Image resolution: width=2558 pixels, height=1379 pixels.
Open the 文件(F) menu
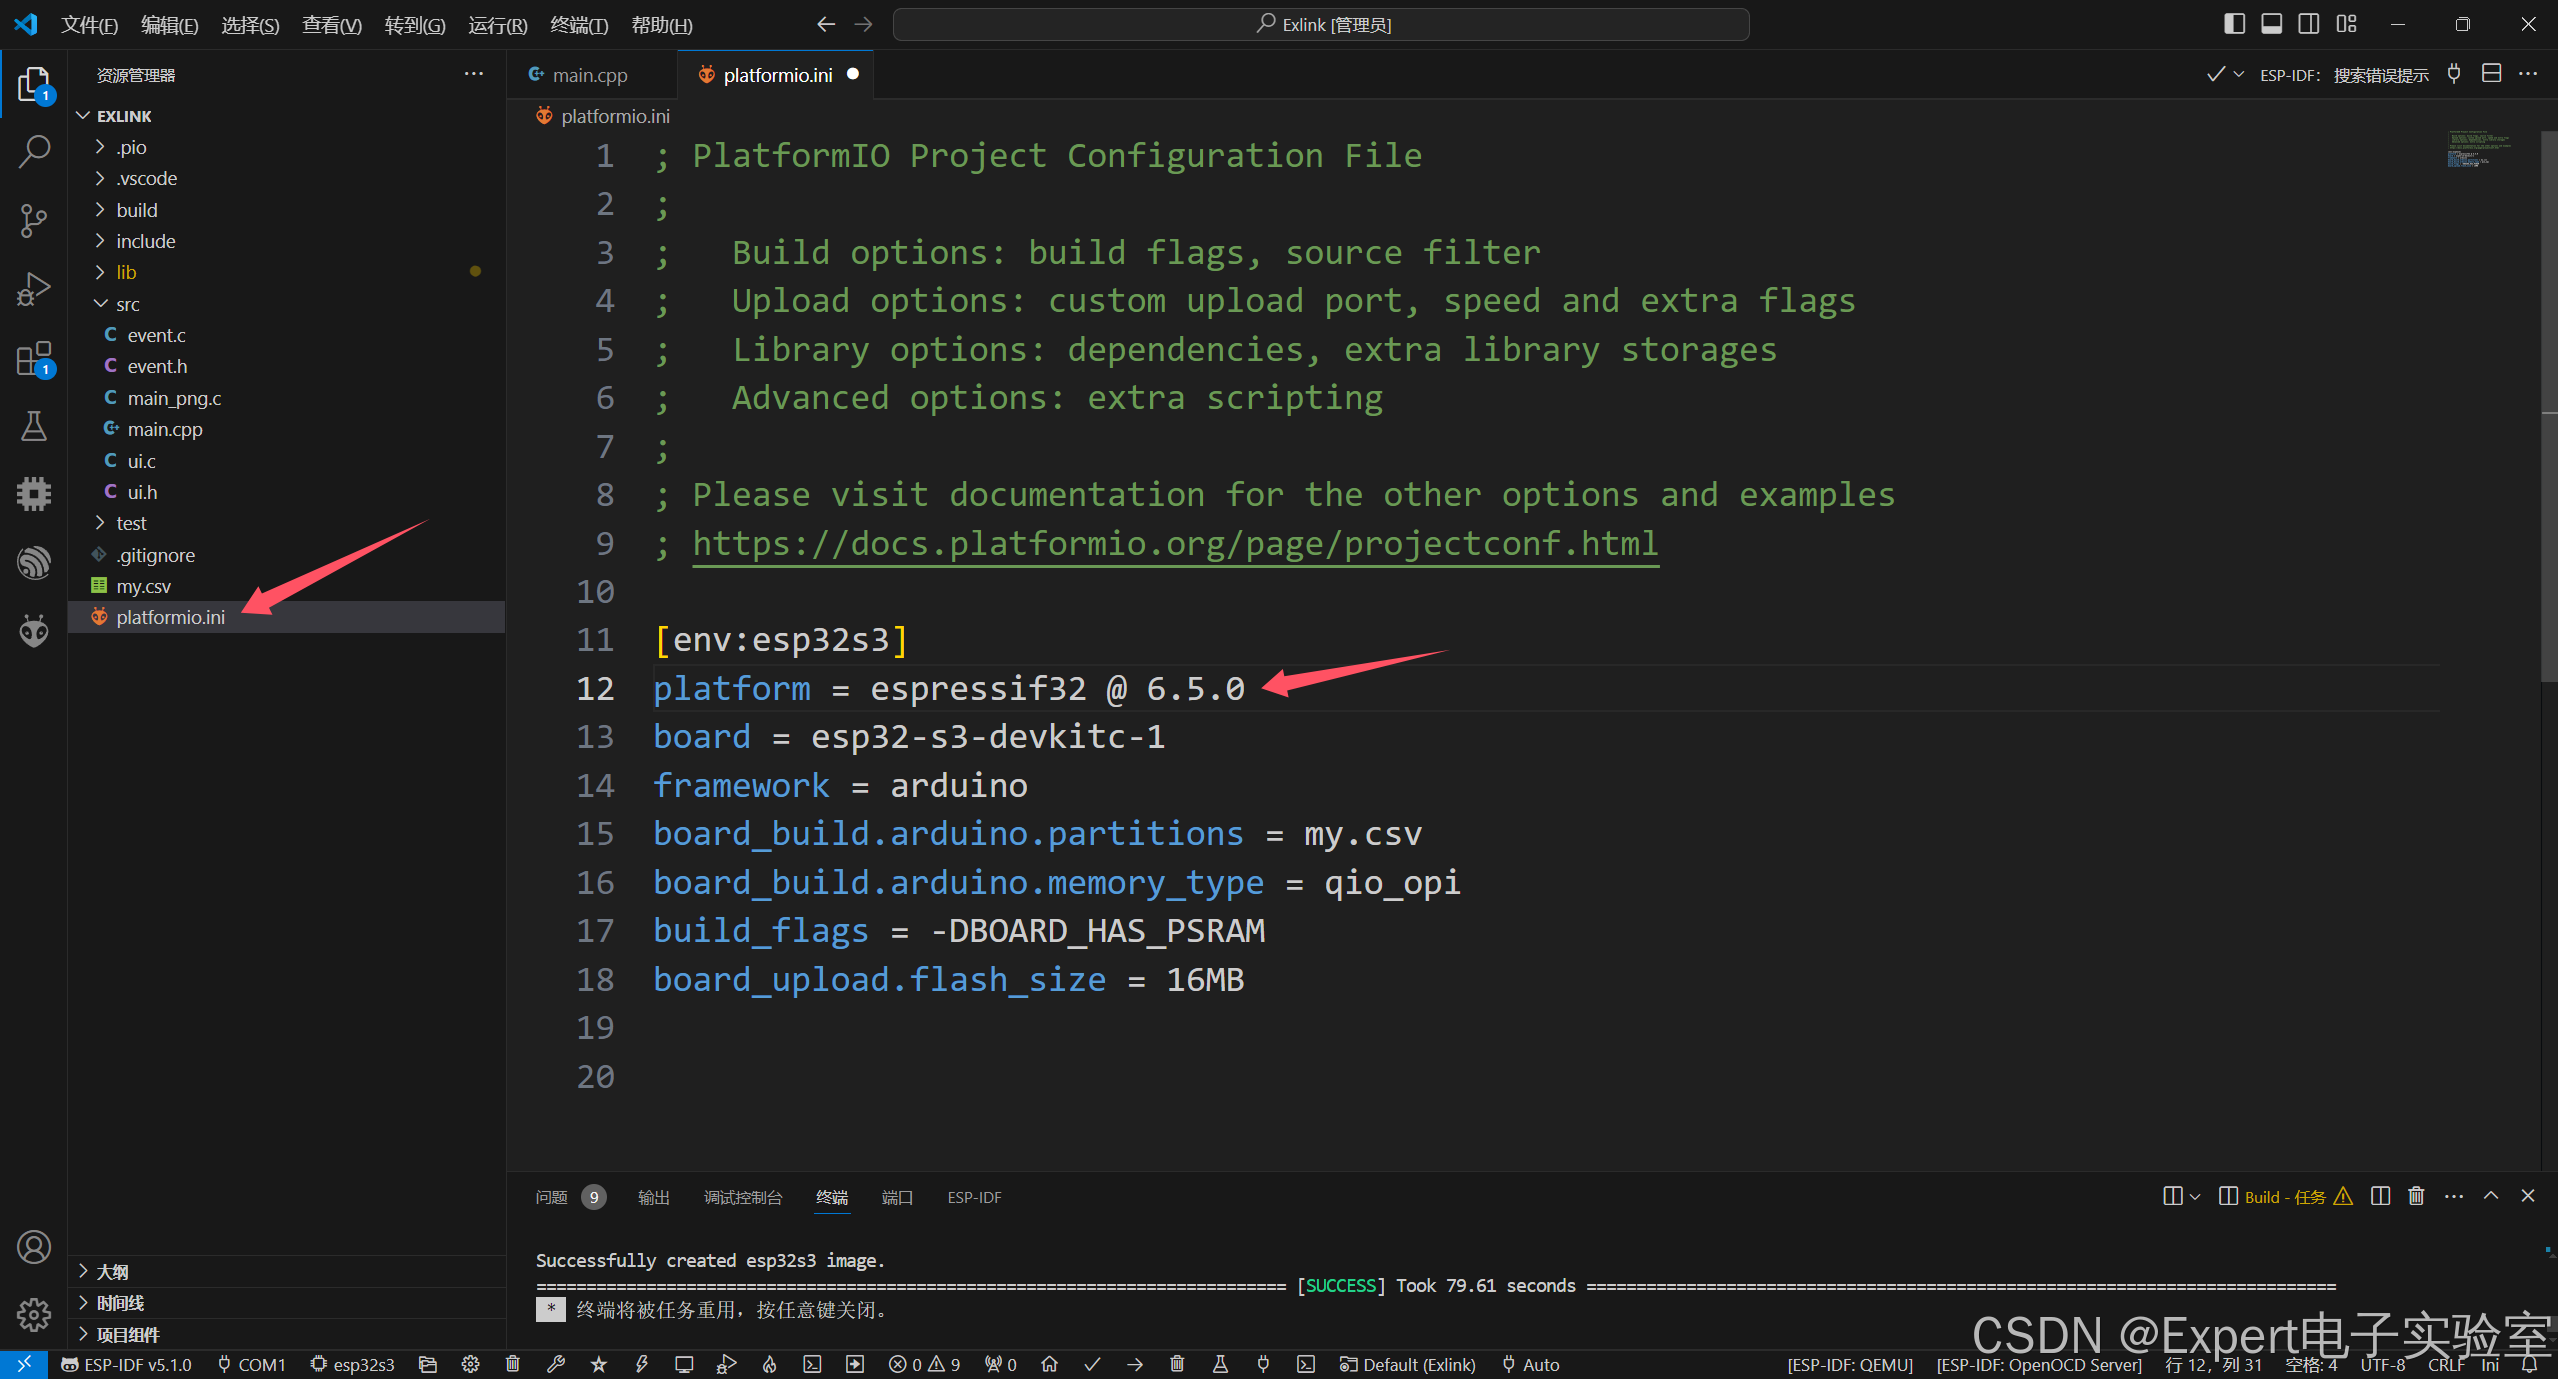89,24
